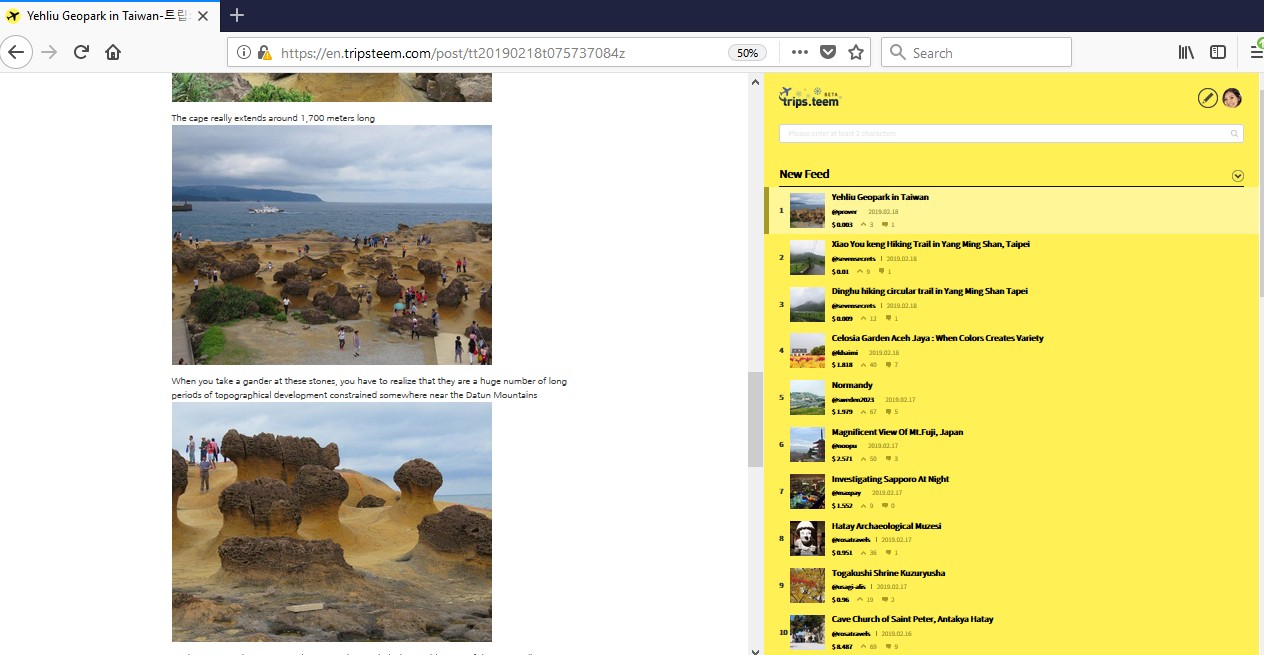Upvote arrow on Celosia Garden post
Image resolution: width=1264 pixels, height=655 pixels.
point(861,364)
